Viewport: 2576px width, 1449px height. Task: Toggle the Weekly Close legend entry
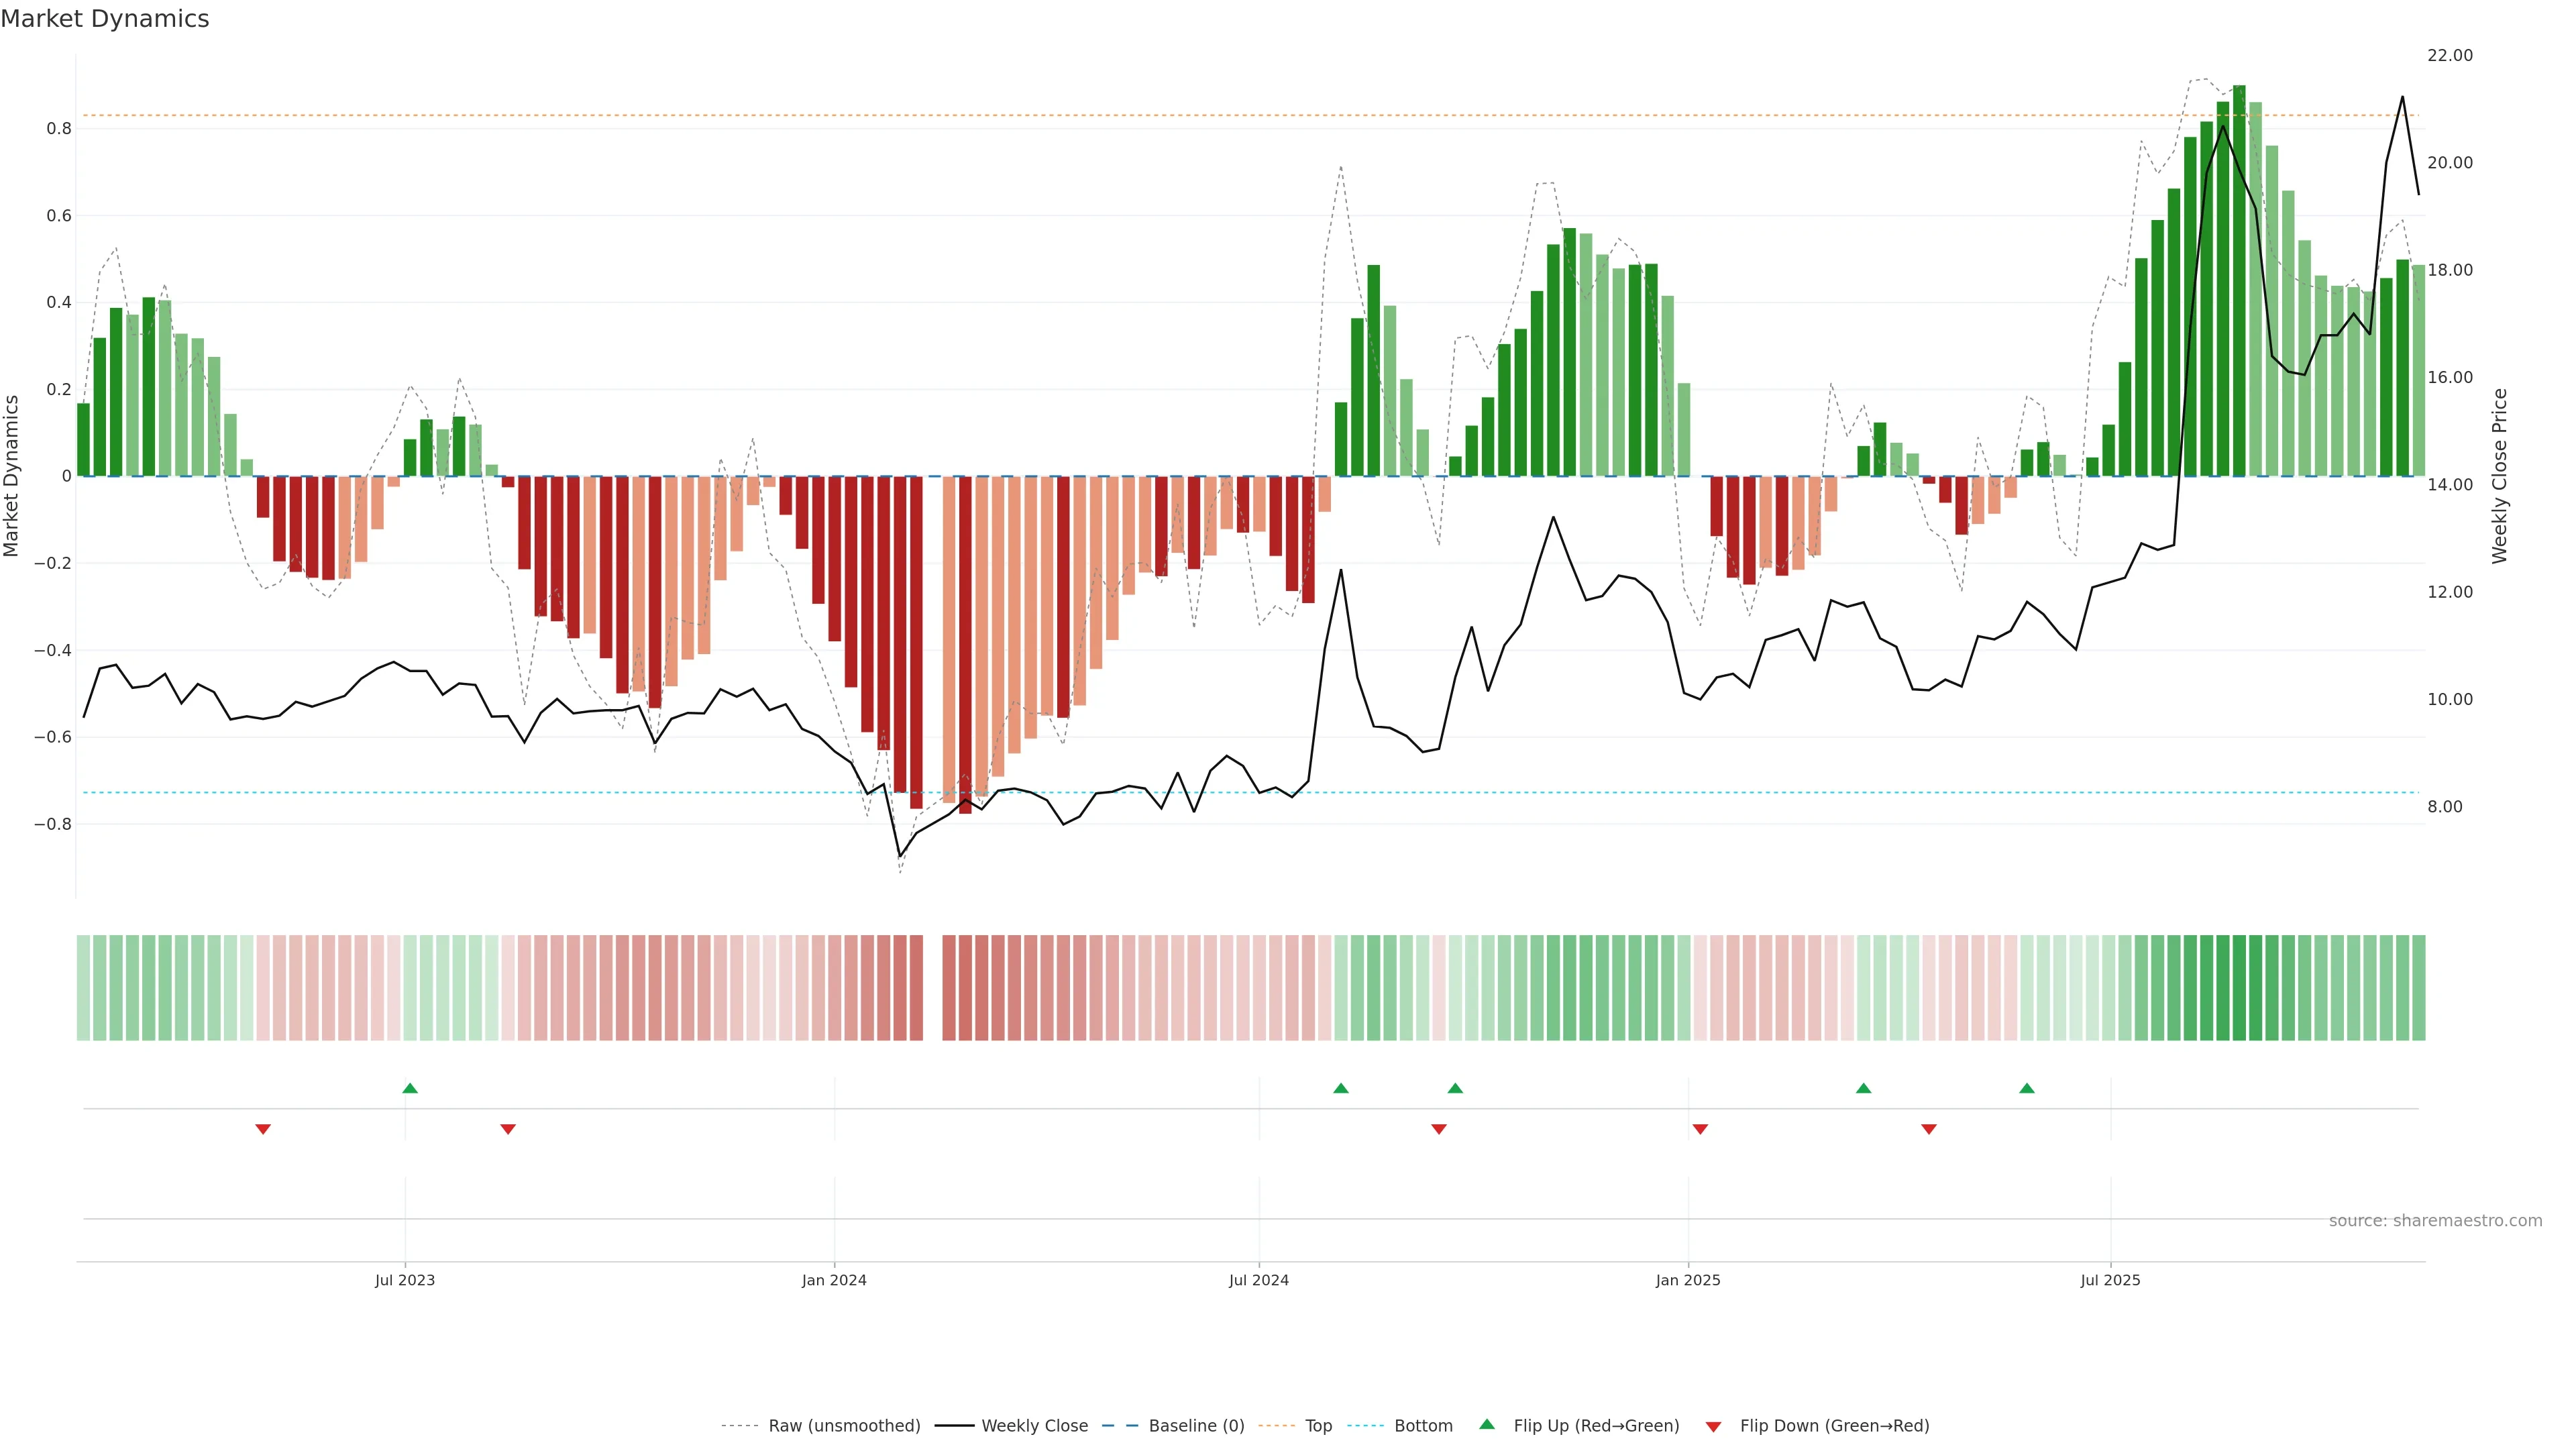point(1034,1426)
